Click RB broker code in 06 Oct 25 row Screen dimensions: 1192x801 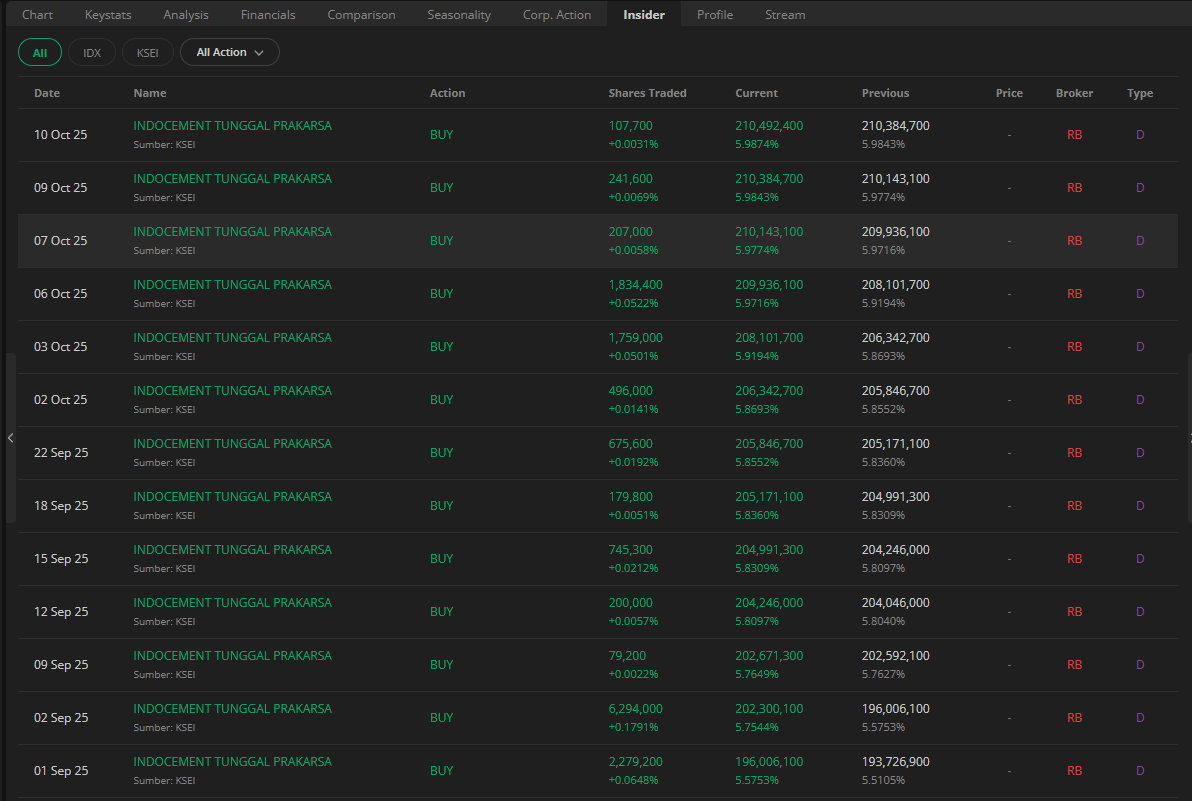1074,294
